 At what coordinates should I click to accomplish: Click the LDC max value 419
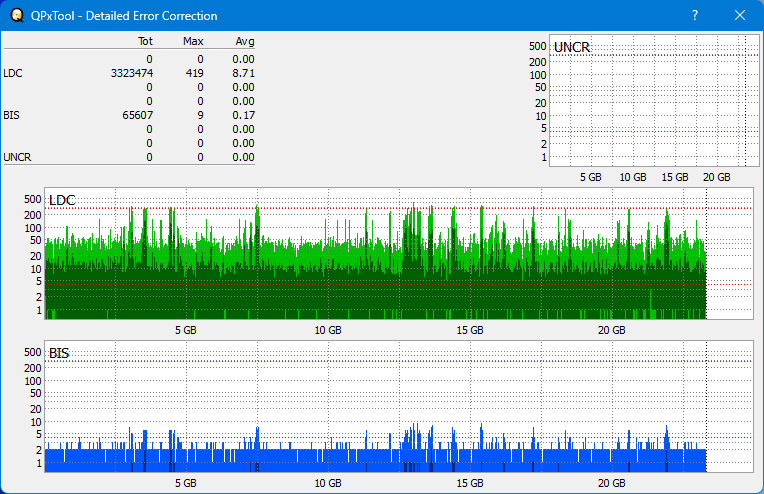click(x=195, y=73)
